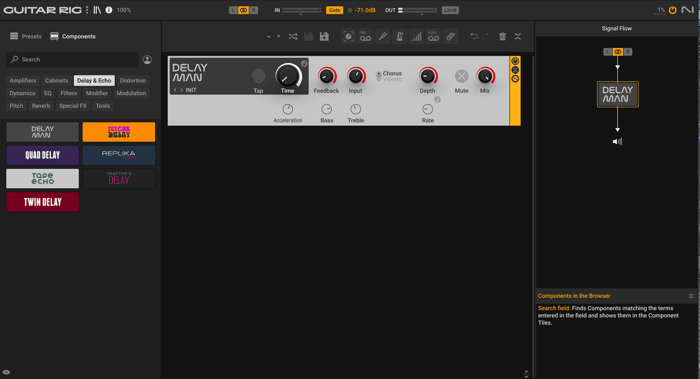Select the Traktor's Delay component tile

119,179
